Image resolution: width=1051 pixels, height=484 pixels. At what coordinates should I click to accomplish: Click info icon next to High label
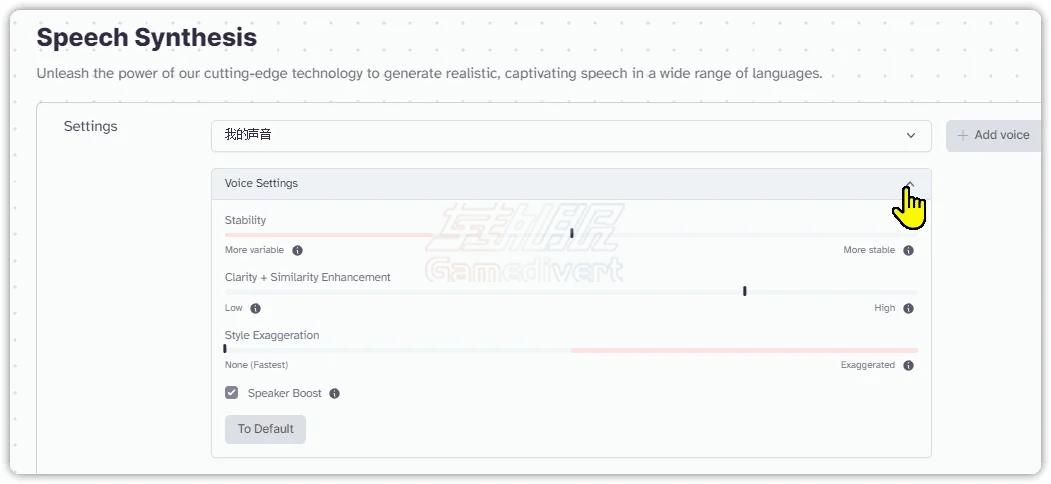click(908, 309)
